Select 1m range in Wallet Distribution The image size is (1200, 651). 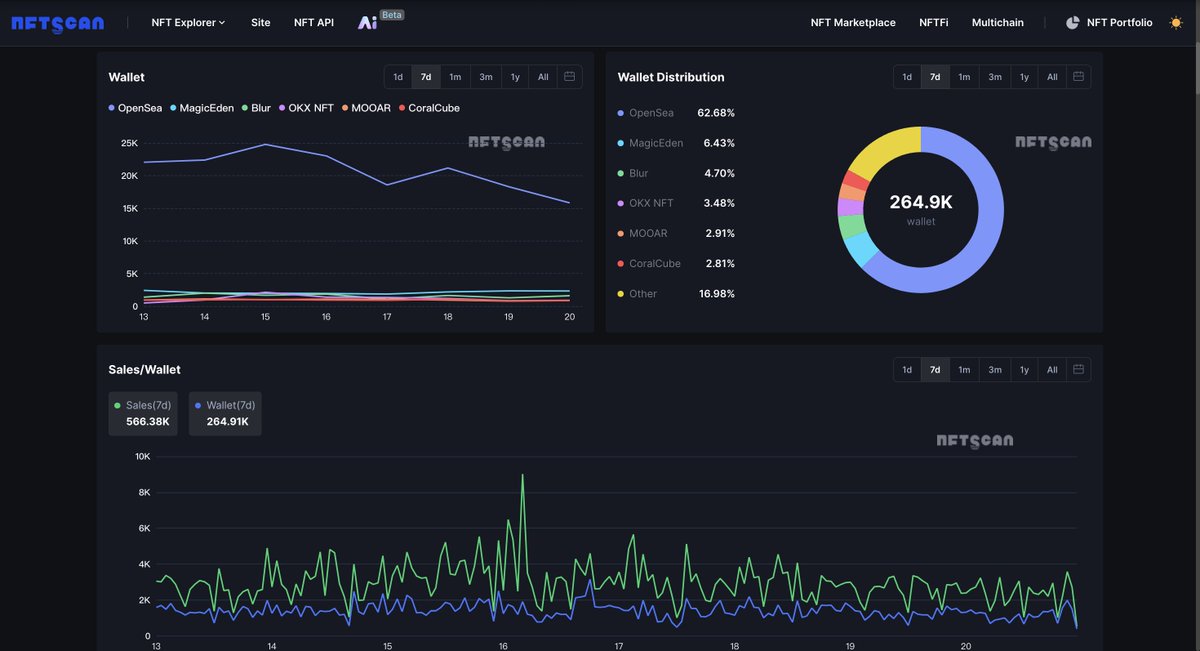[x=964, y=77]
